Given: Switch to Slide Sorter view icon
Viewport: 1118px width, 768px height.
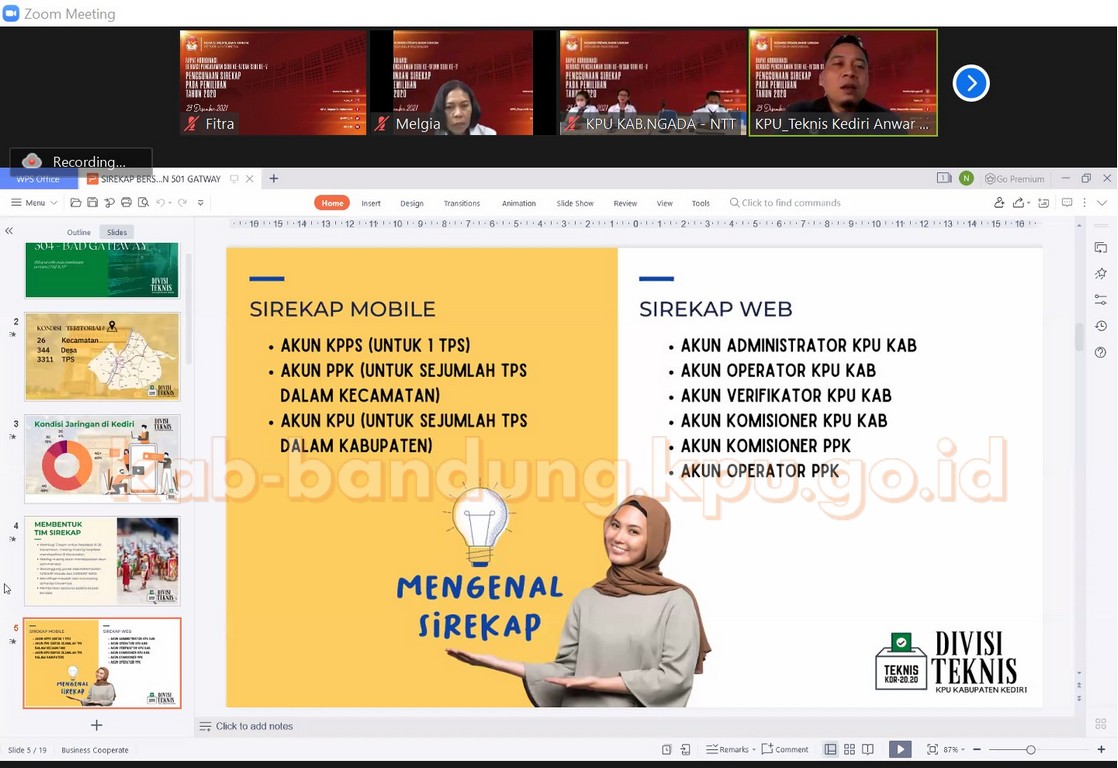Looking at the screenshot, I should pyautogui.click(x=849, y=749).
